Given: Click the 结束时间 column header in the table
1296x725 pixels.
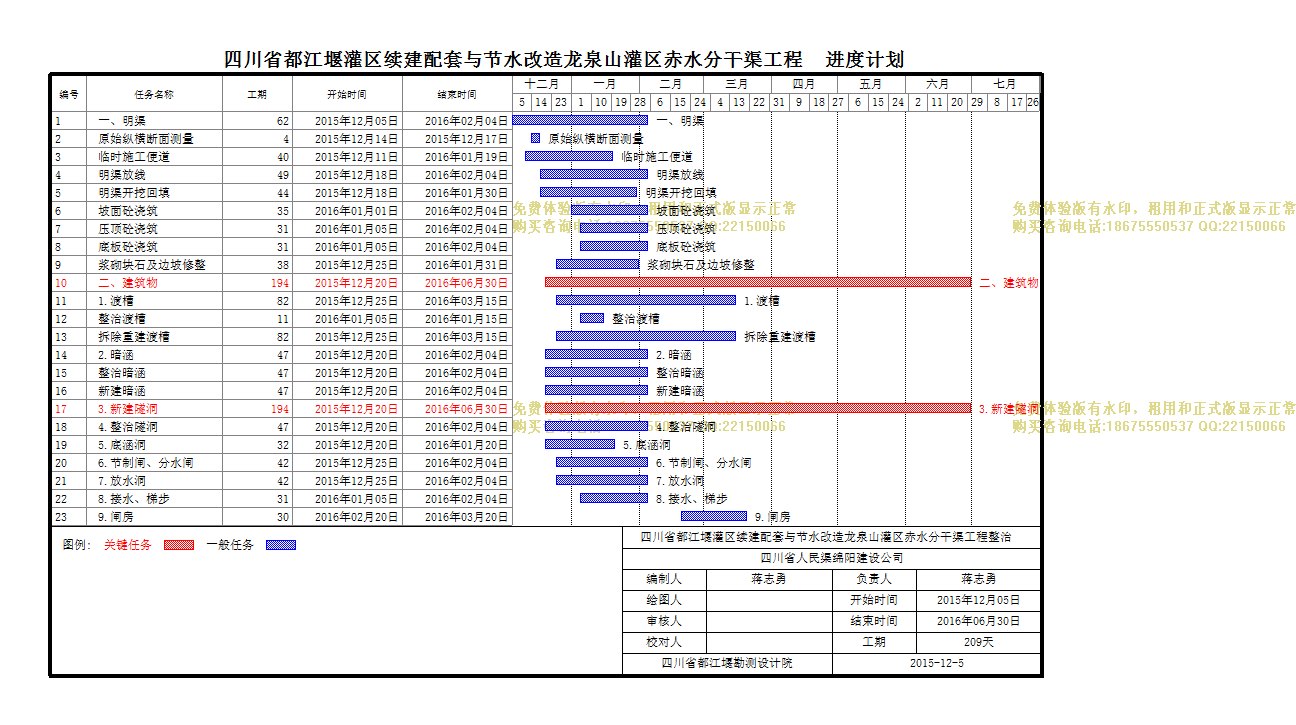Looking at the screenshot, I should 458,95.
